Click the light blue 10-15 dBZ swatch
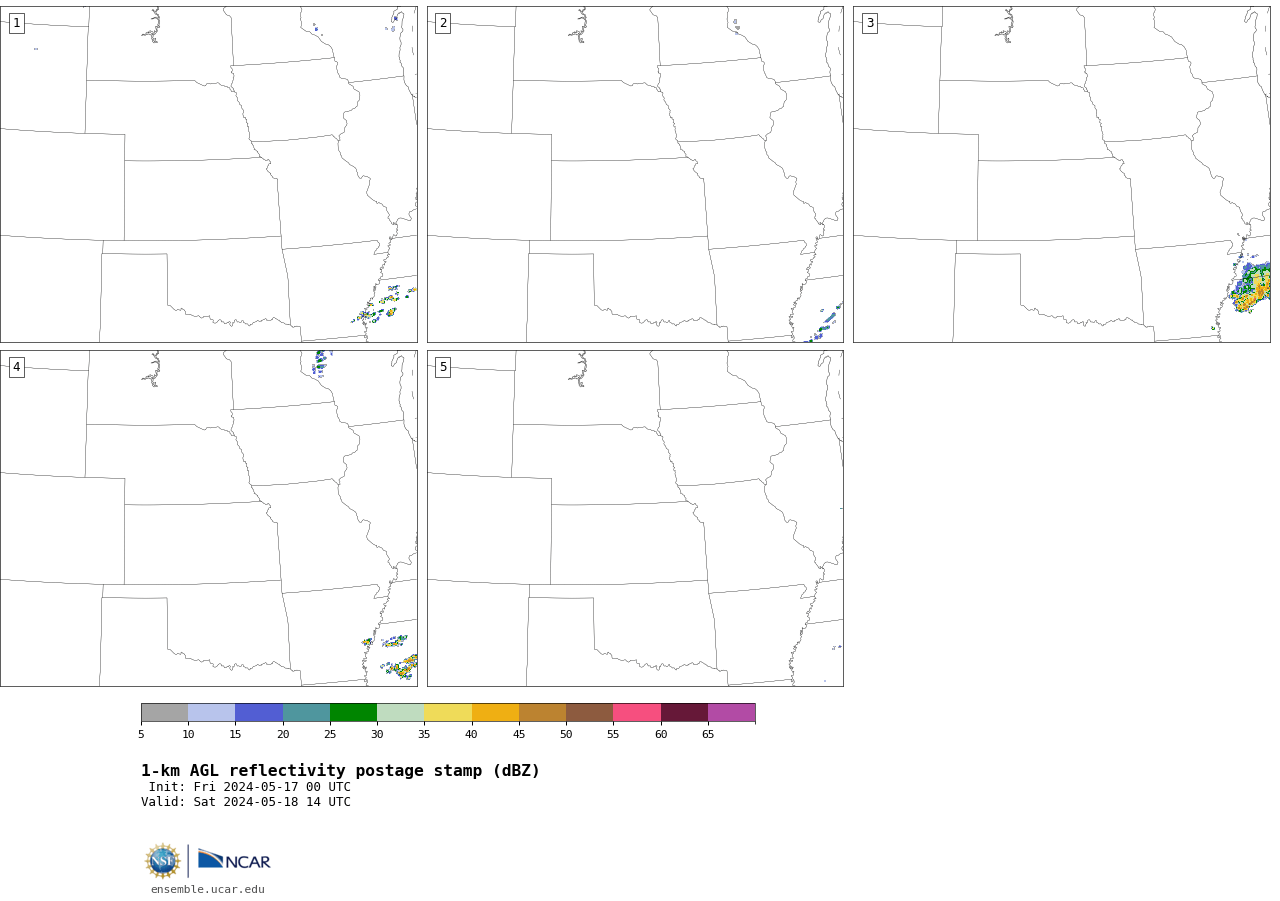1280x901 pixels. click(212, 713)
